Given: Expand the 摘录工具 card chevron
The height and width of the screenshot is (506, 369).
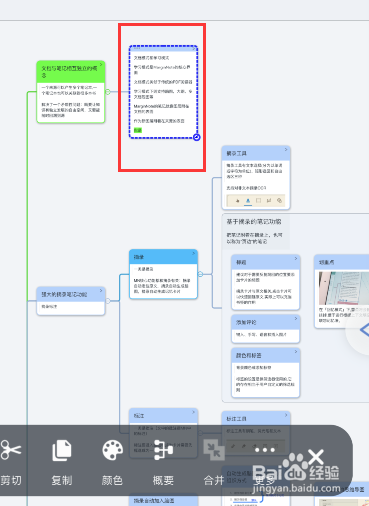Looking at the screenshot, I should click(x=286, y=150).
